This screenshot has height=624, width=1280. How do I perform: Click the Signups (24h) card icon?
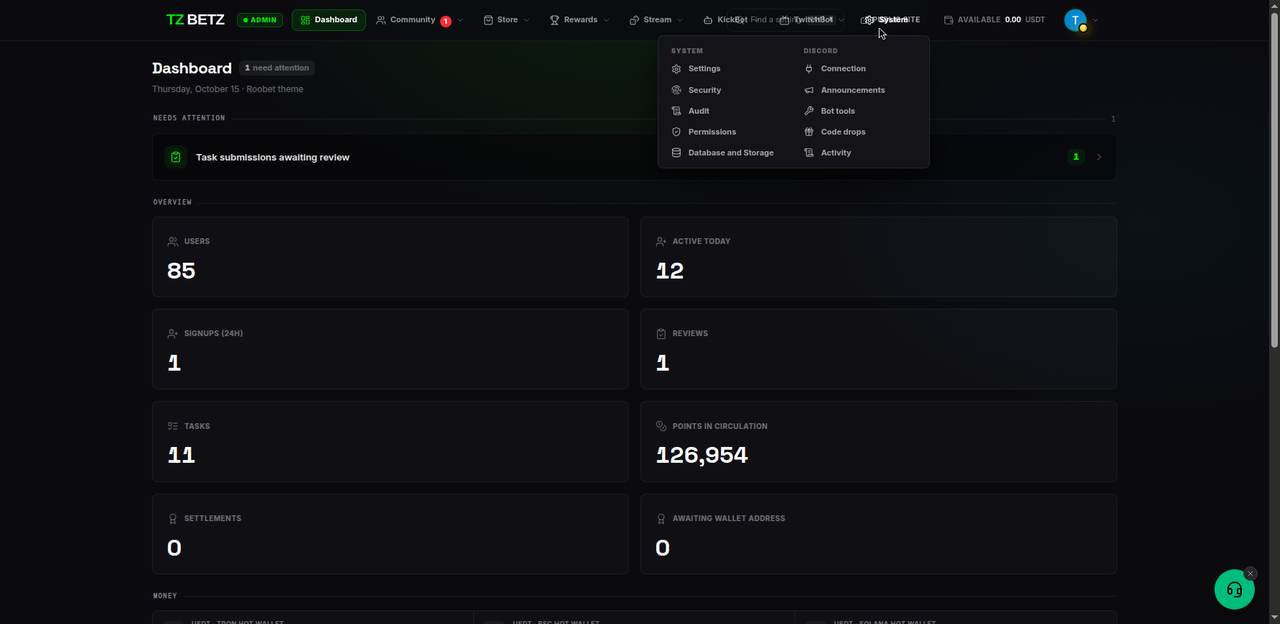[x=173, y=333]
